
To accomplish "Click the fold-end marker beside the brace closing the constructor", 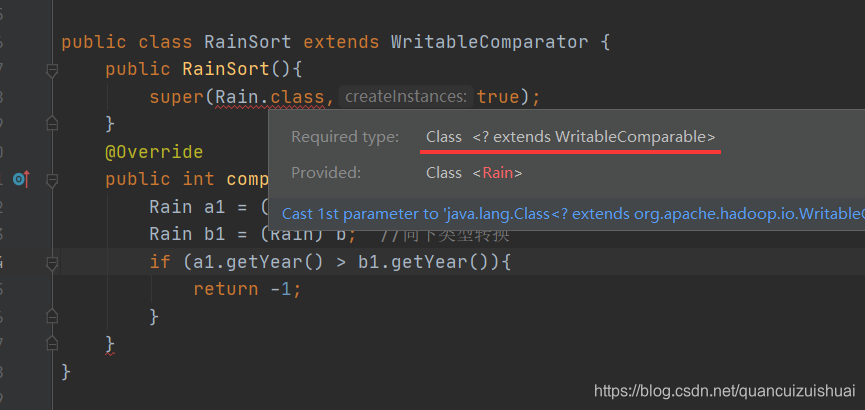I will tap(52, 124).
